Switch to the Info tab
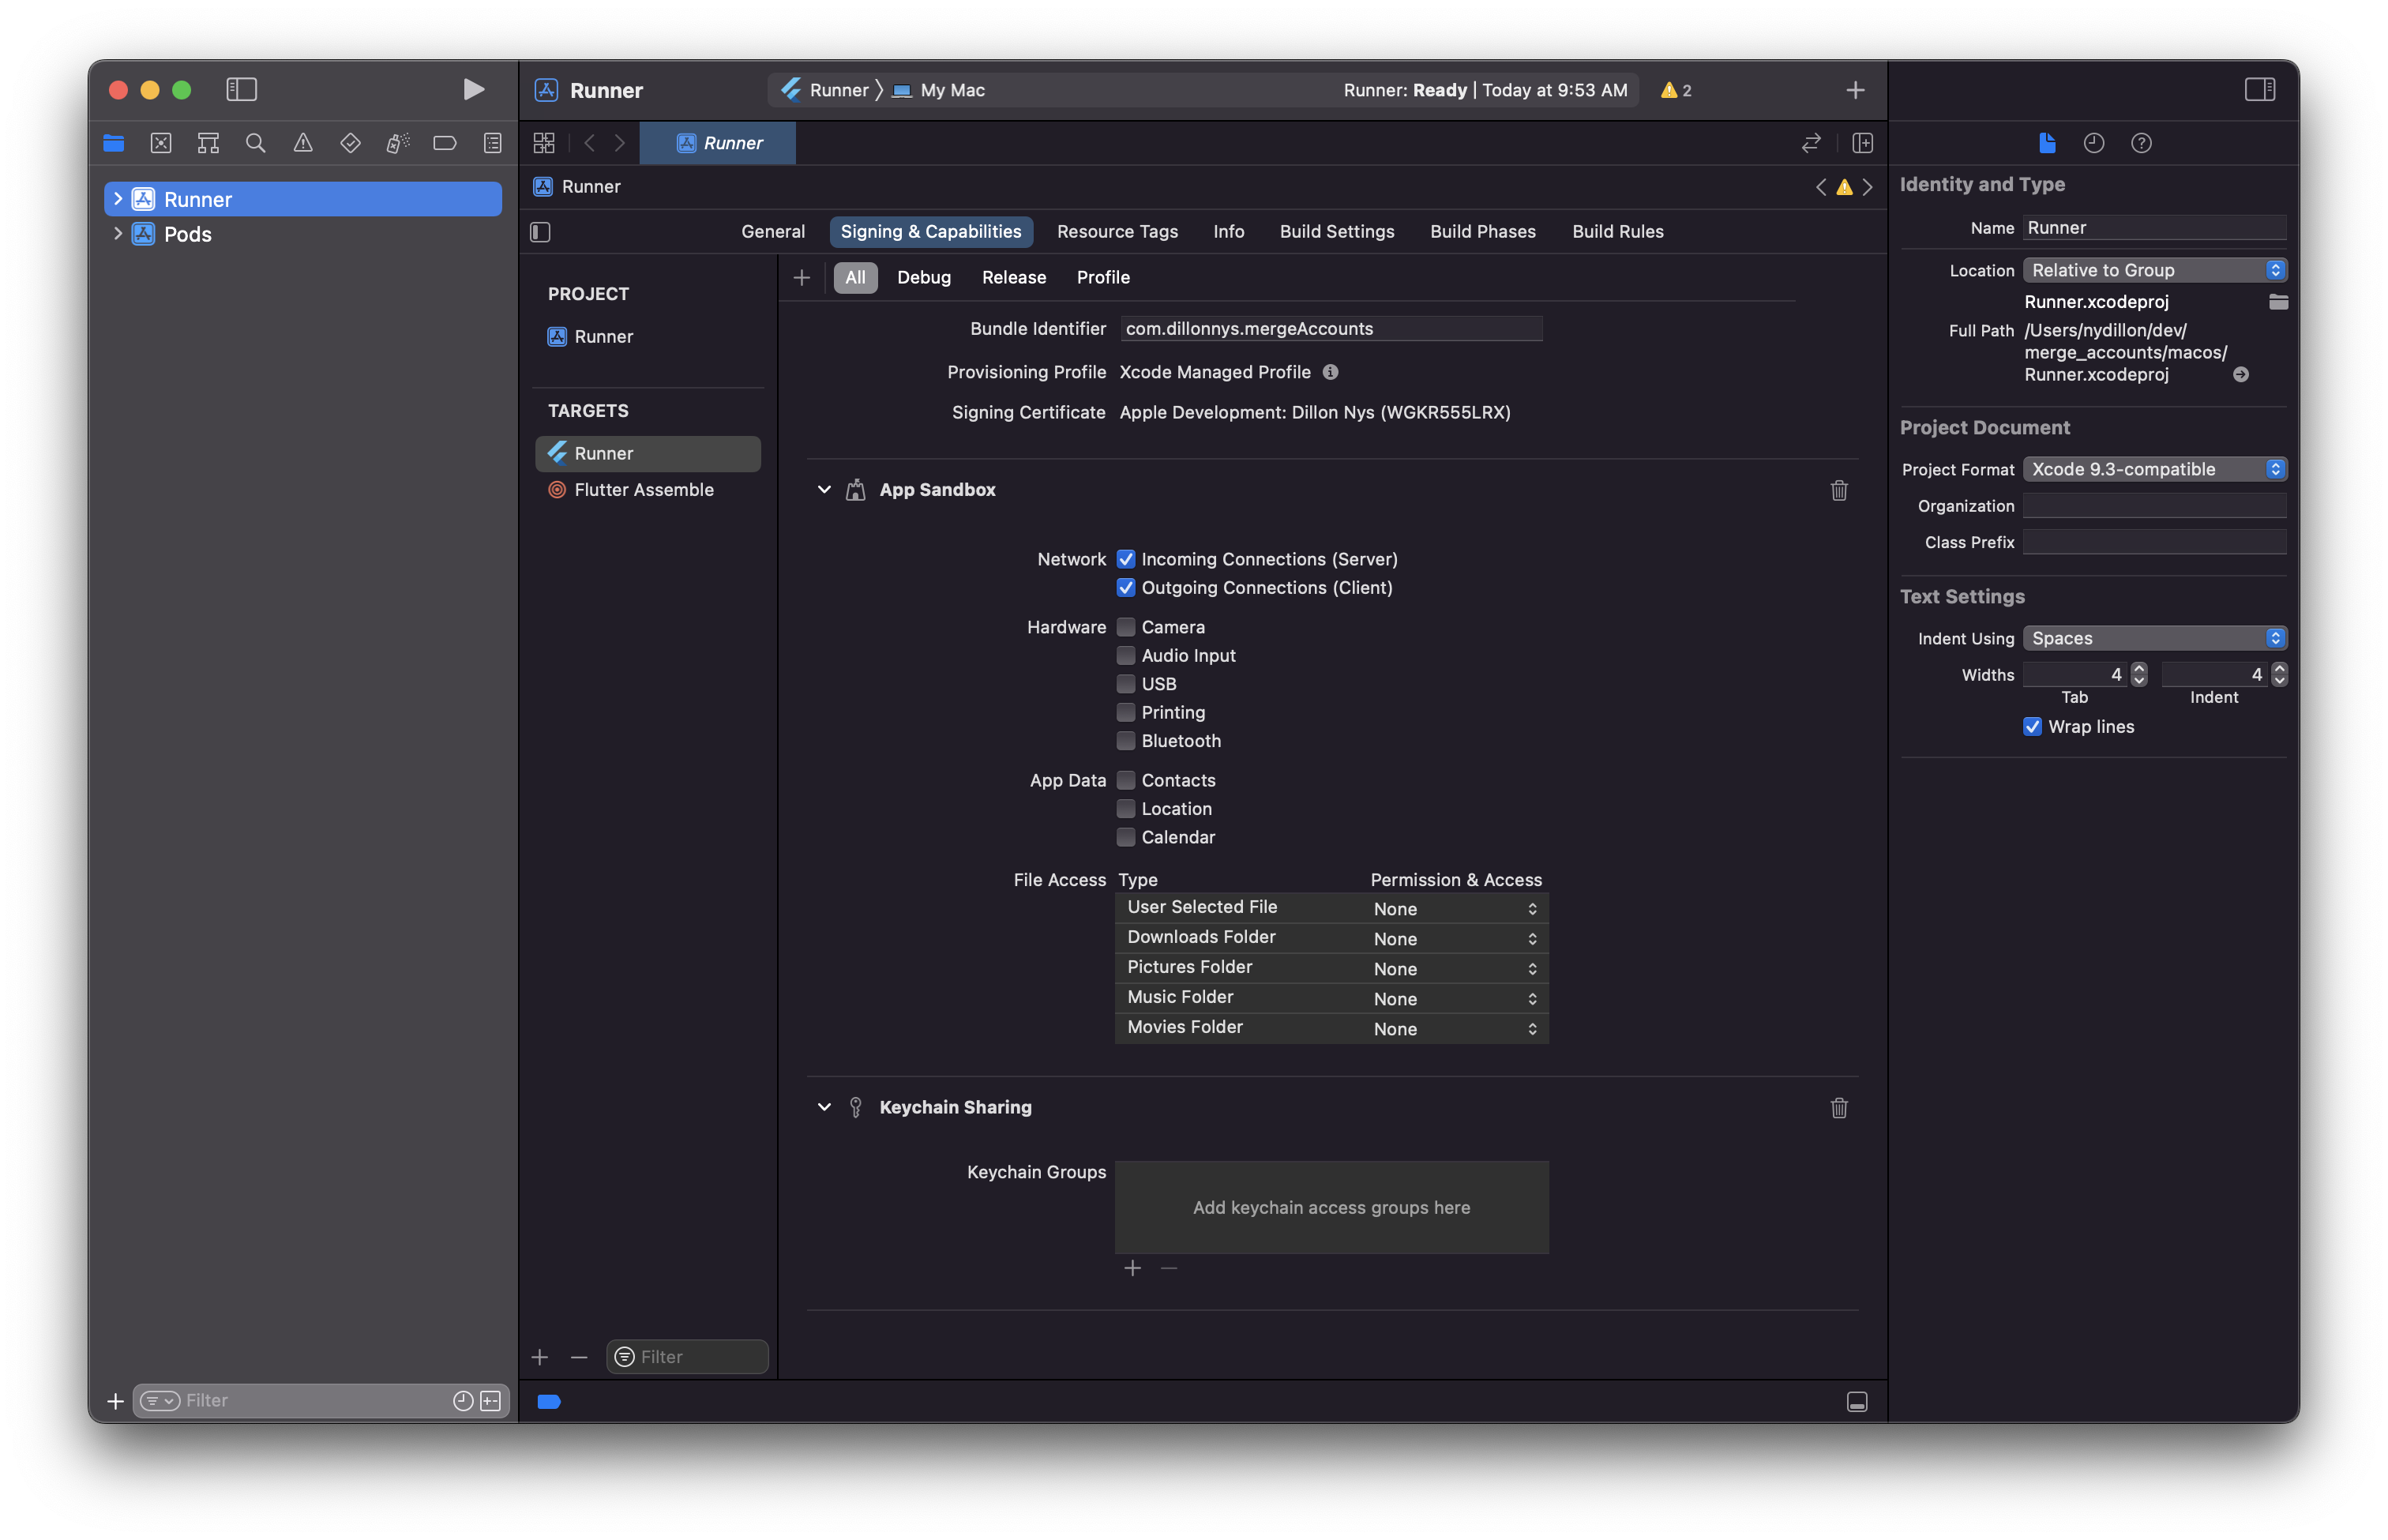The image size is (2388, 1540). (1228, 232)
